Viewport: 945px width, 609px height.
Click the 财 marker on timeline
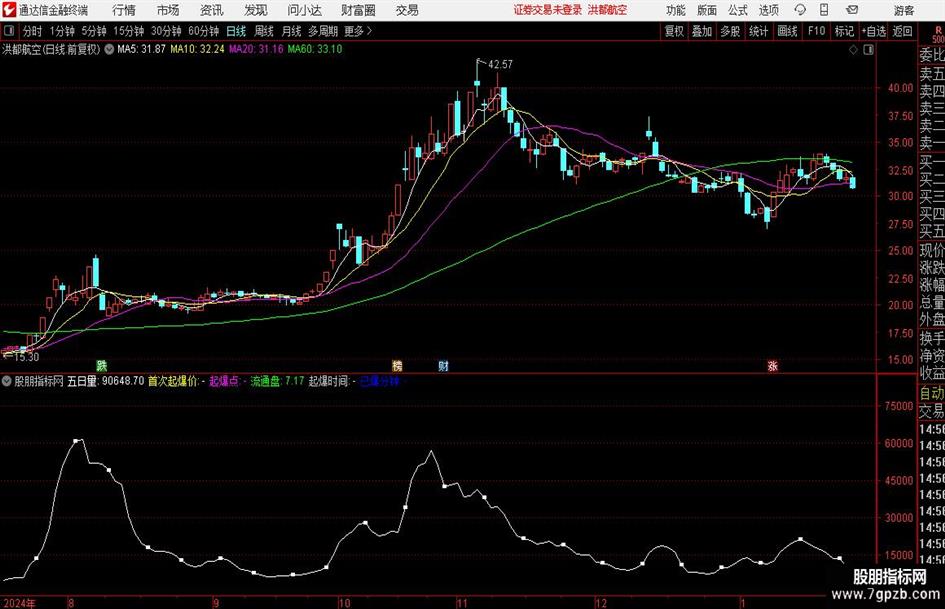pyautogui.click(x=444, y=365)
